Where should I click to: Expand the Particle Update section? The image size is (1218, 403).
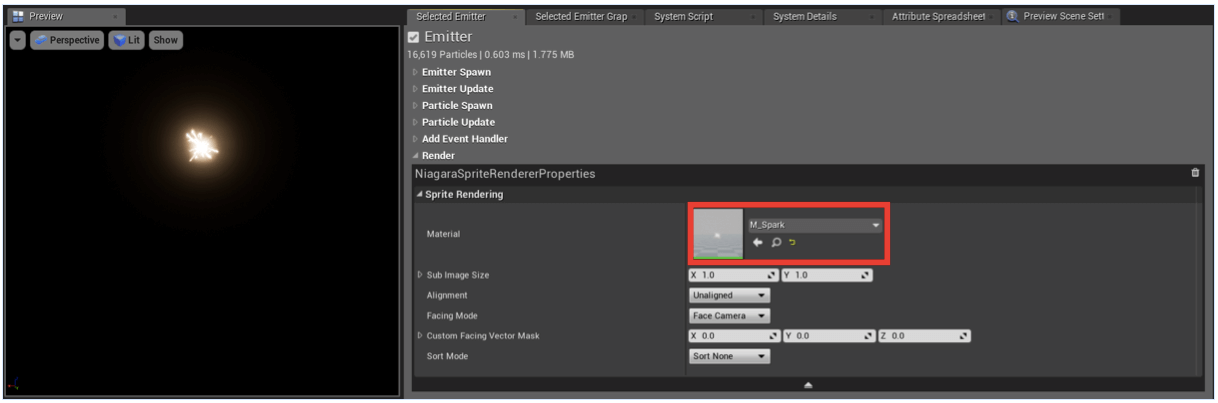pyautogui.click(x=458, y=122)
